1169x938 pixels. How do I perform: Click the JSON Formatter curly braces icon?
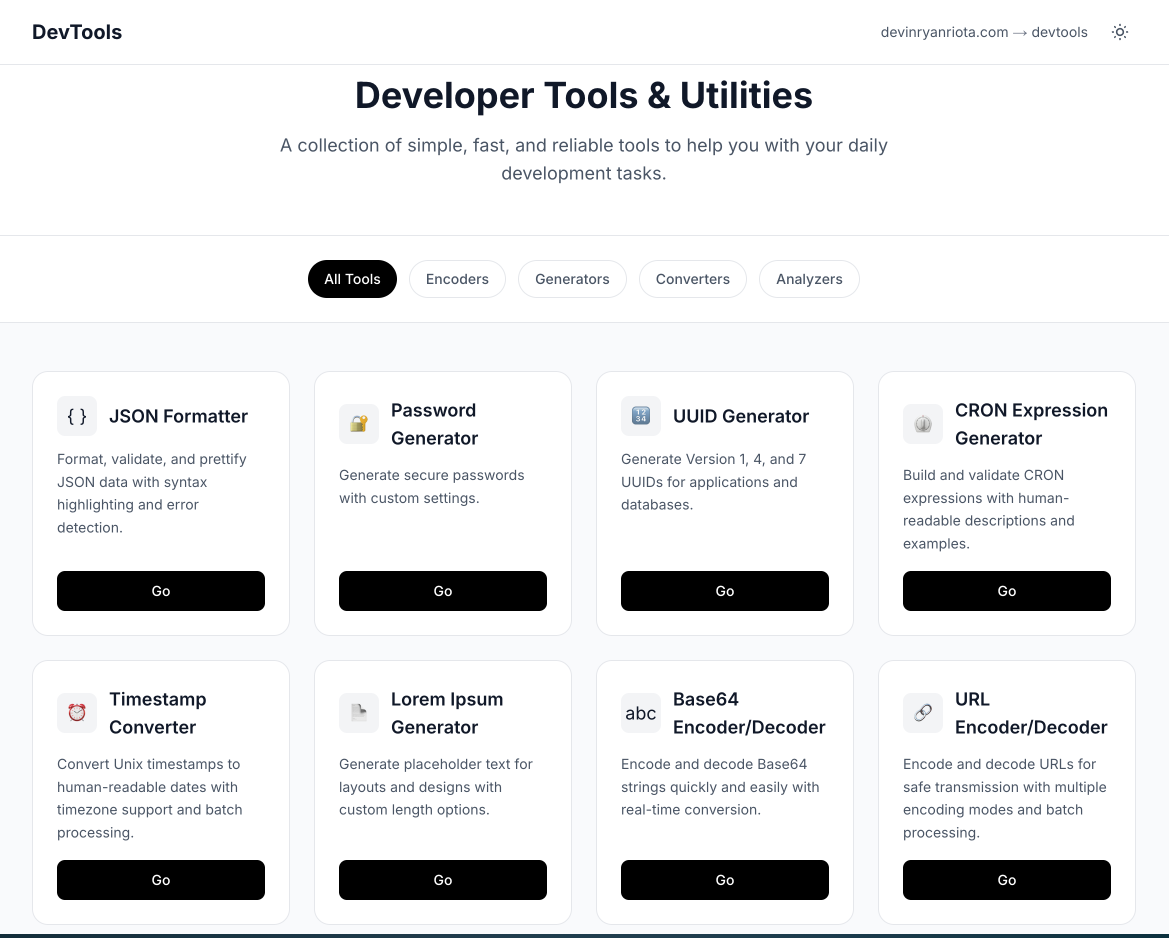(77, 416)
